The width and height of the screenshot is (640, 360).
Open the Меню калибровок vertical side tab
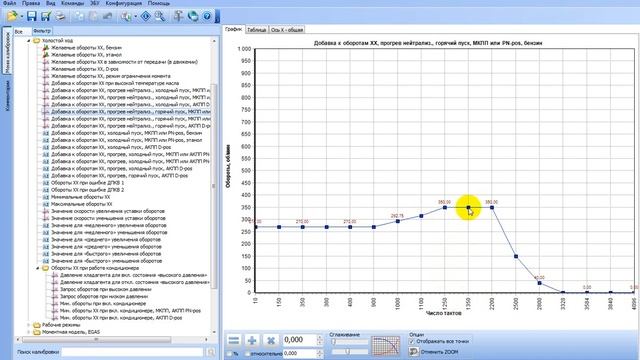[x=7, y=51]
